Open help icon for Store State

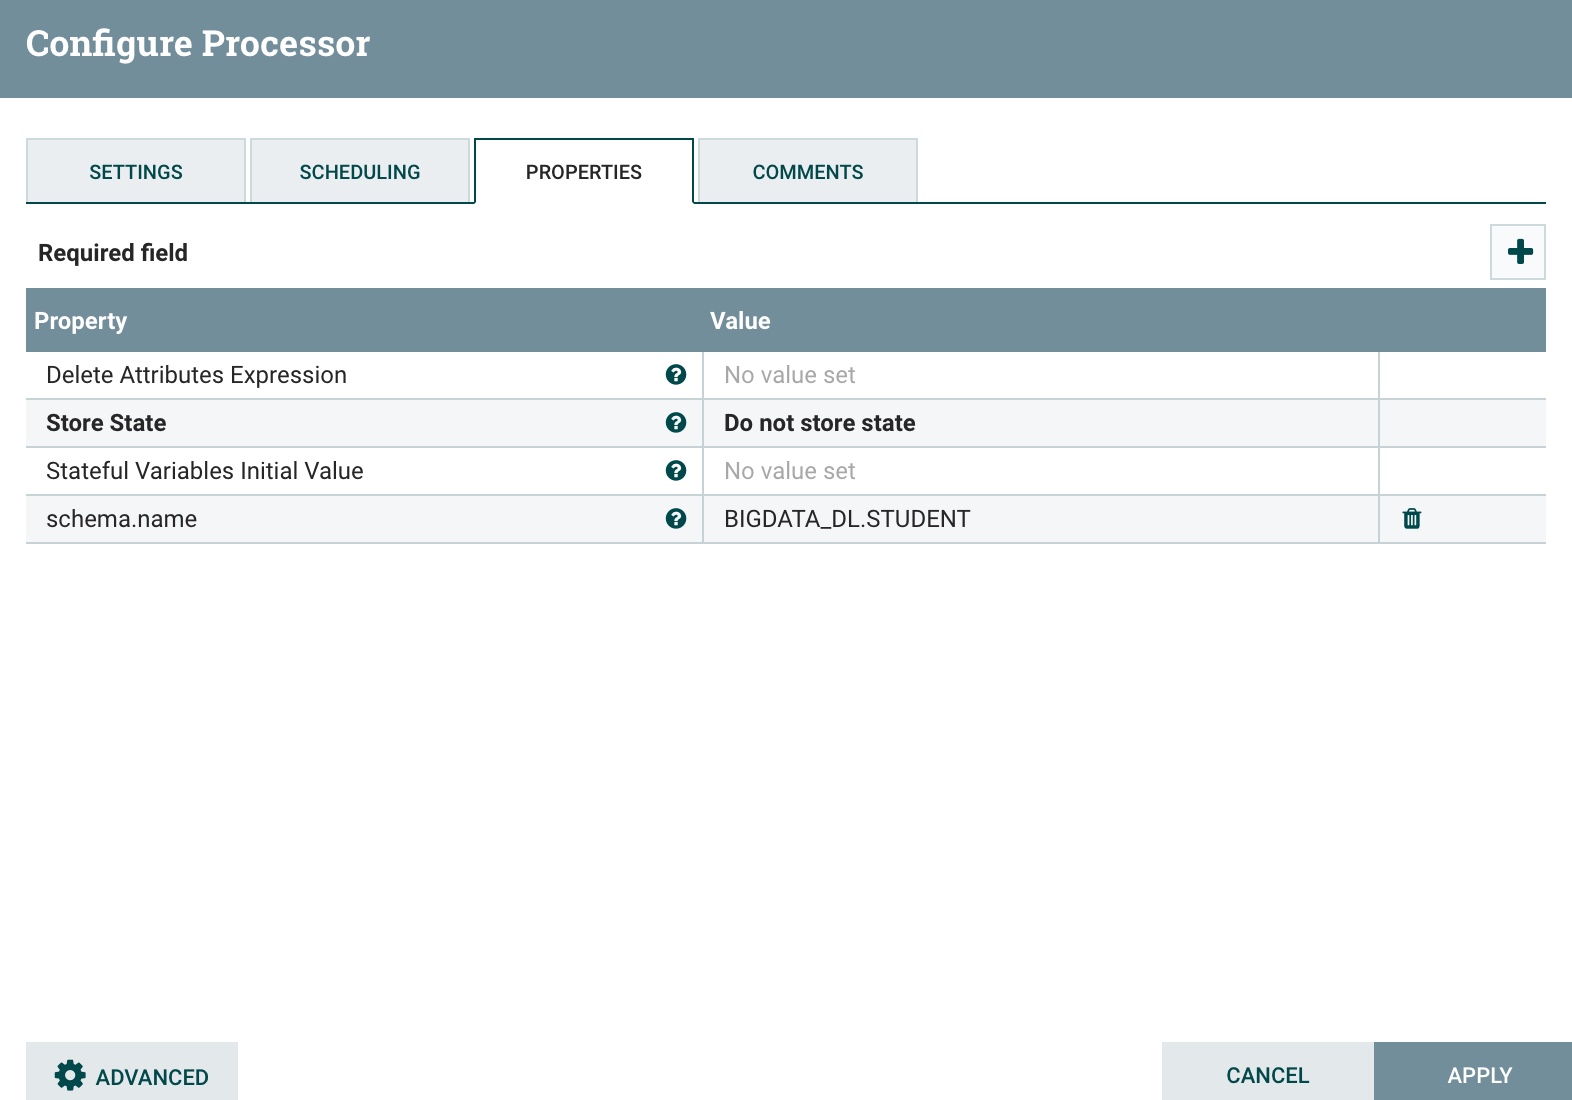click(x=676, y=422)
